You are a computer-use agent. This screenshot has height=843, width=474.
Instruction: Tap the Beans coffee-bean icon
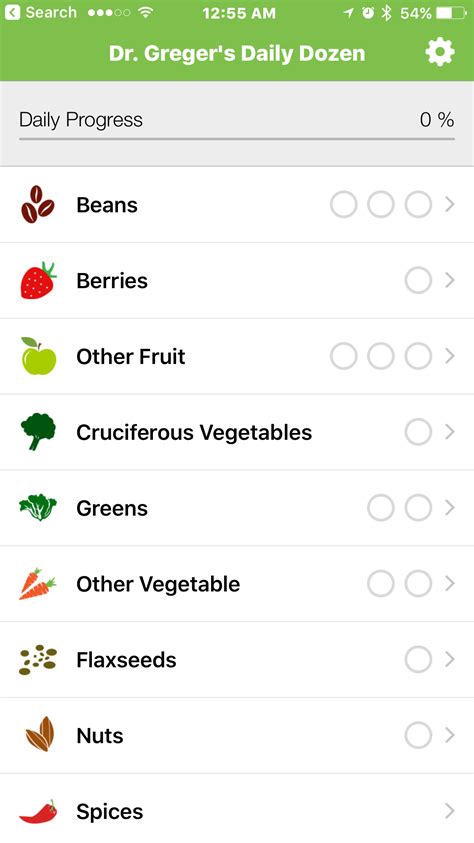pos(38,204)
